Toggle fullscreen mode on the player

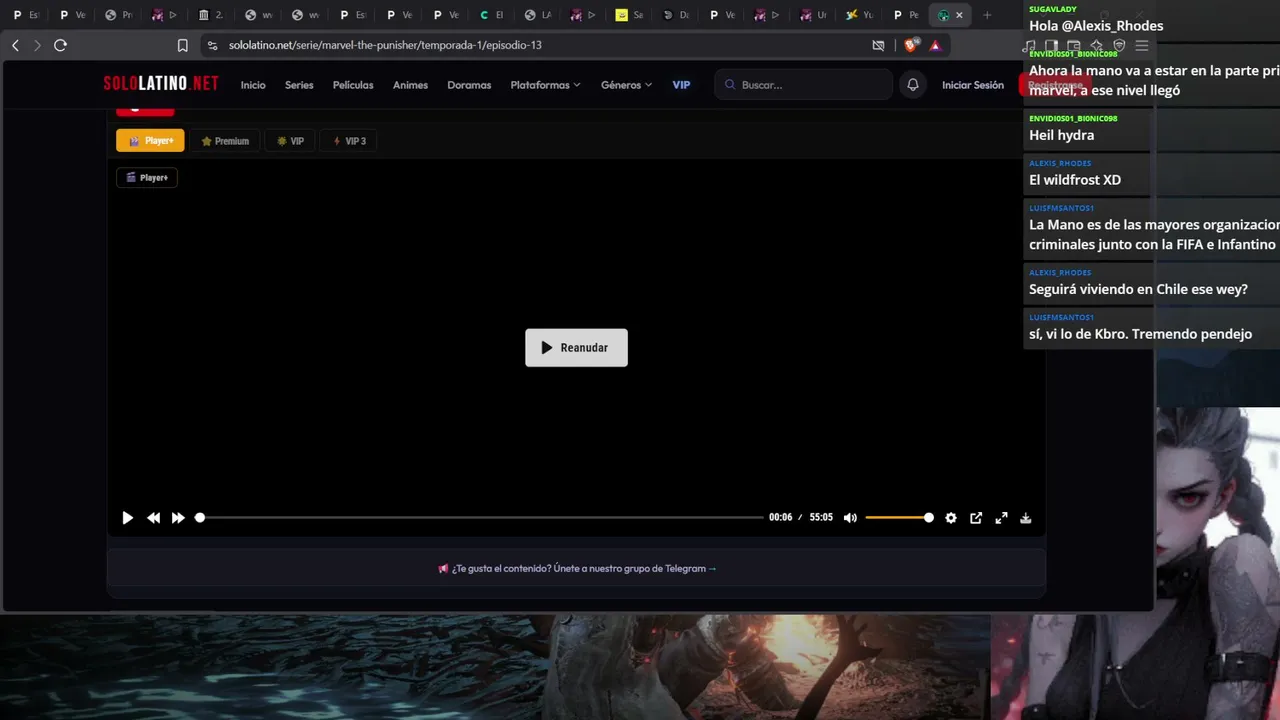tap(1001, 518)
